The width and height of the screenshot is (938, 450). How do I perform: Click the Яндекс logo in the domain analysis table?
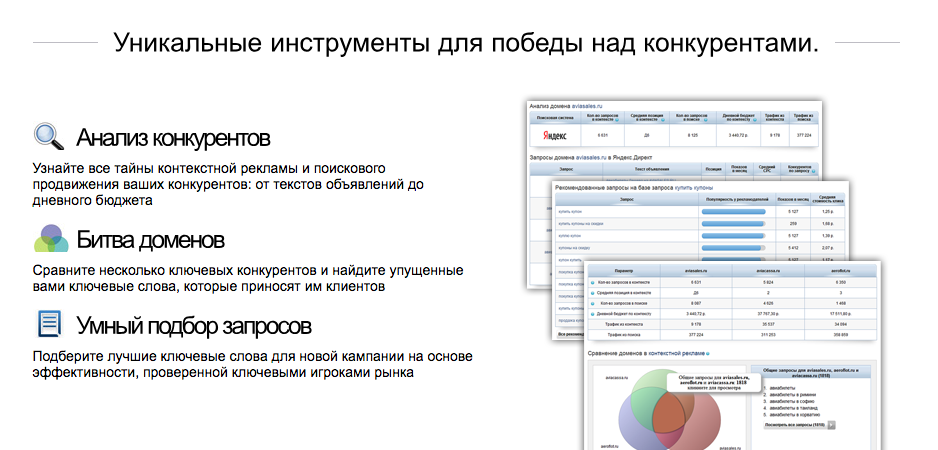click(x=555, y=136)
